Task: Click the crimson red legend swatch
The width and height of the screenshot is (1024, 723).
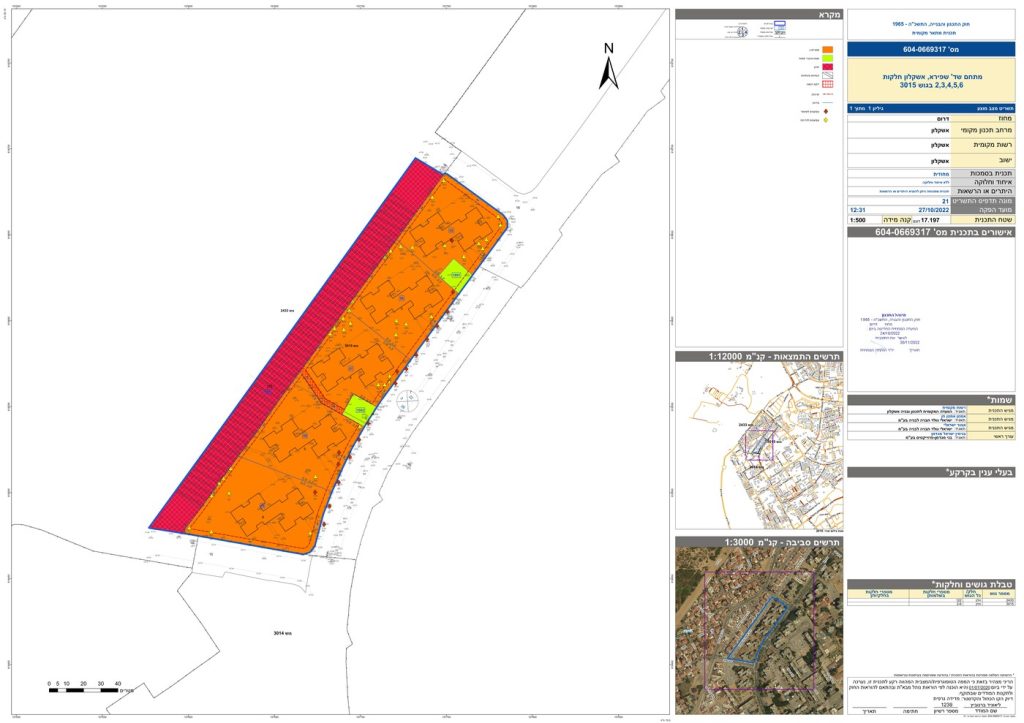Action: click(x=827, y=67)
